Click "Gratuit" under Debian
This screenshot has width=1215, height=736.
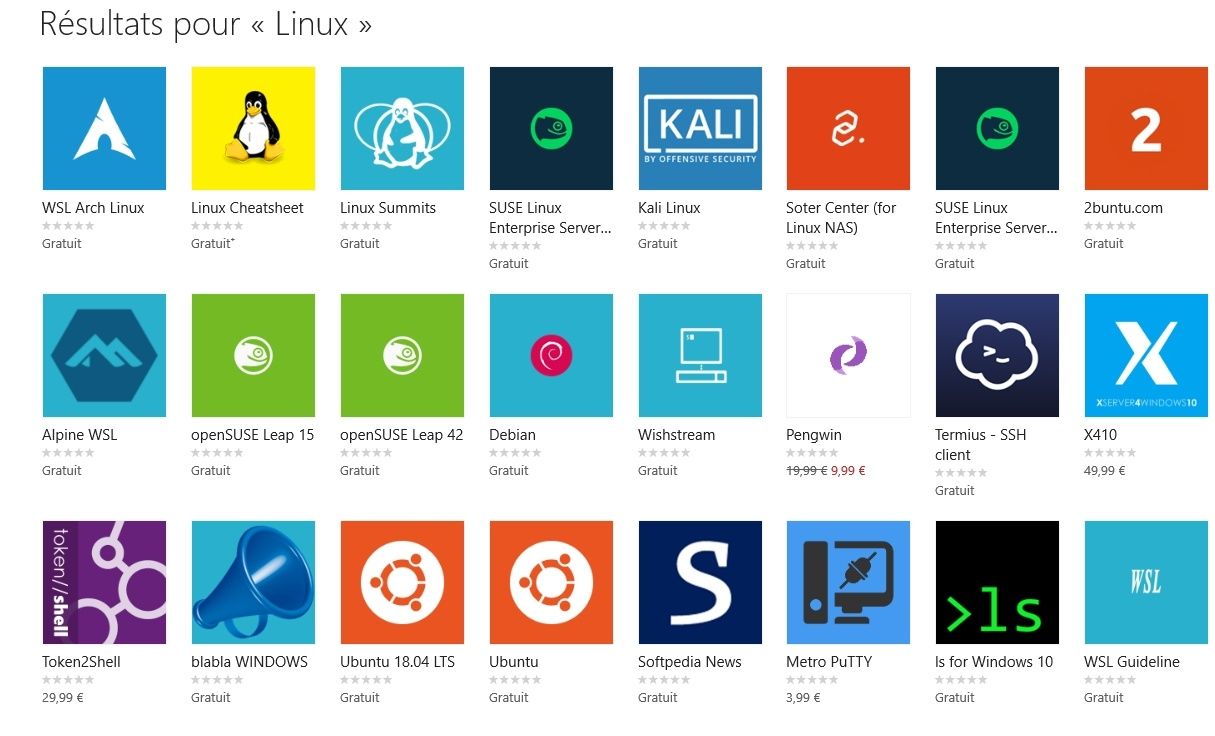509,471
